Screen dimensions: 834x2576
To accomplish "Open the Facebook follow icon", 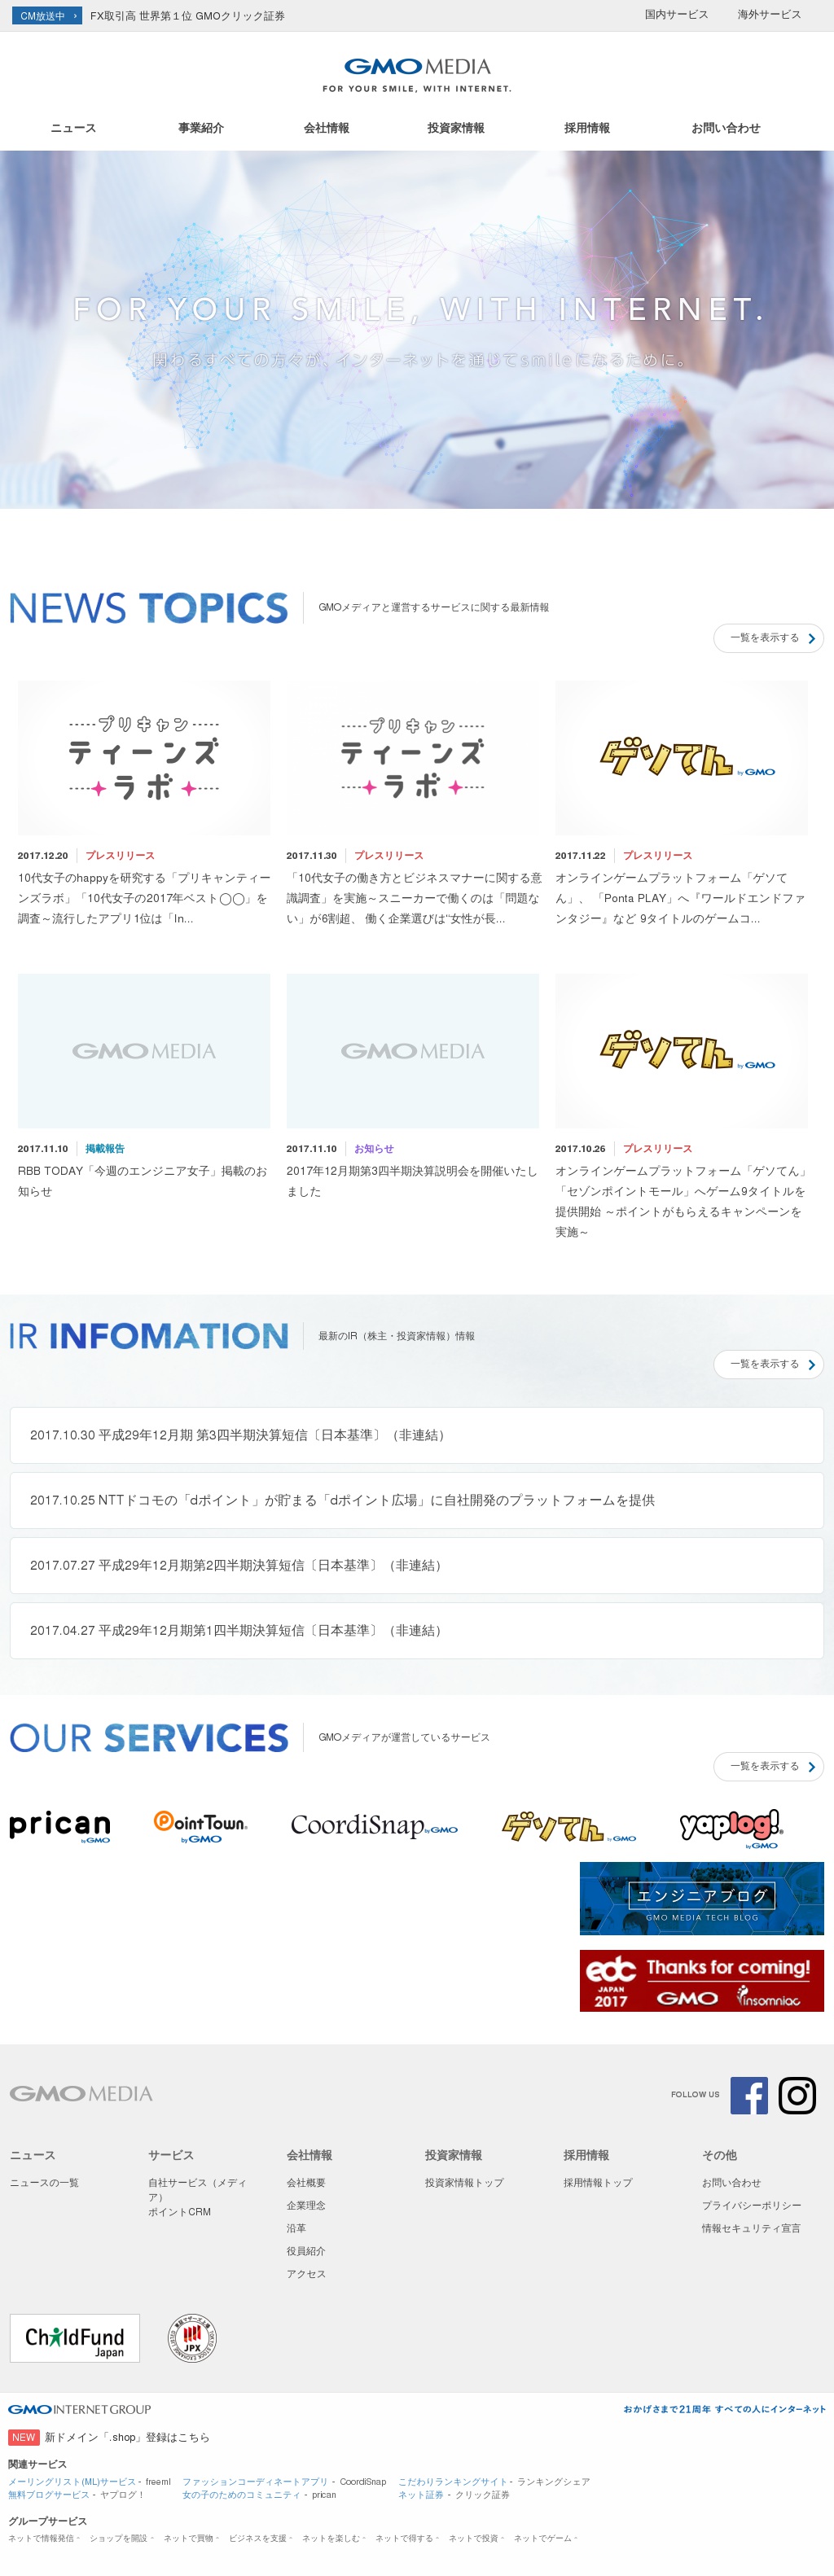I will (x=749, y=2095).
